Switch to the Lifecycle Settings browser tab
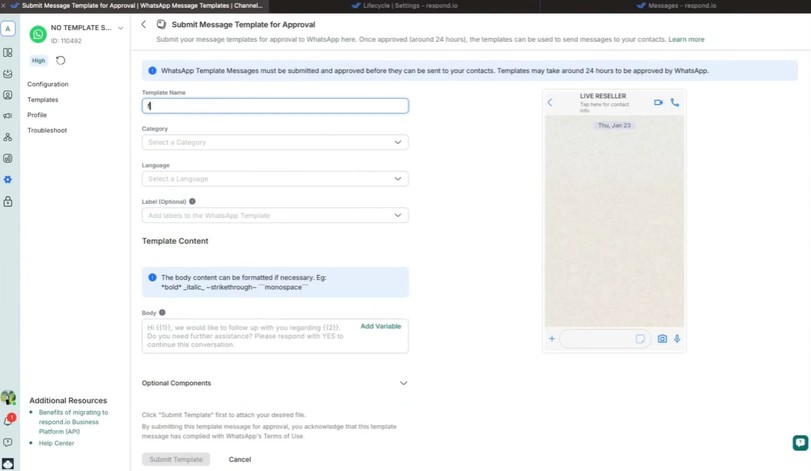The image size is (811, 471). 404,6
